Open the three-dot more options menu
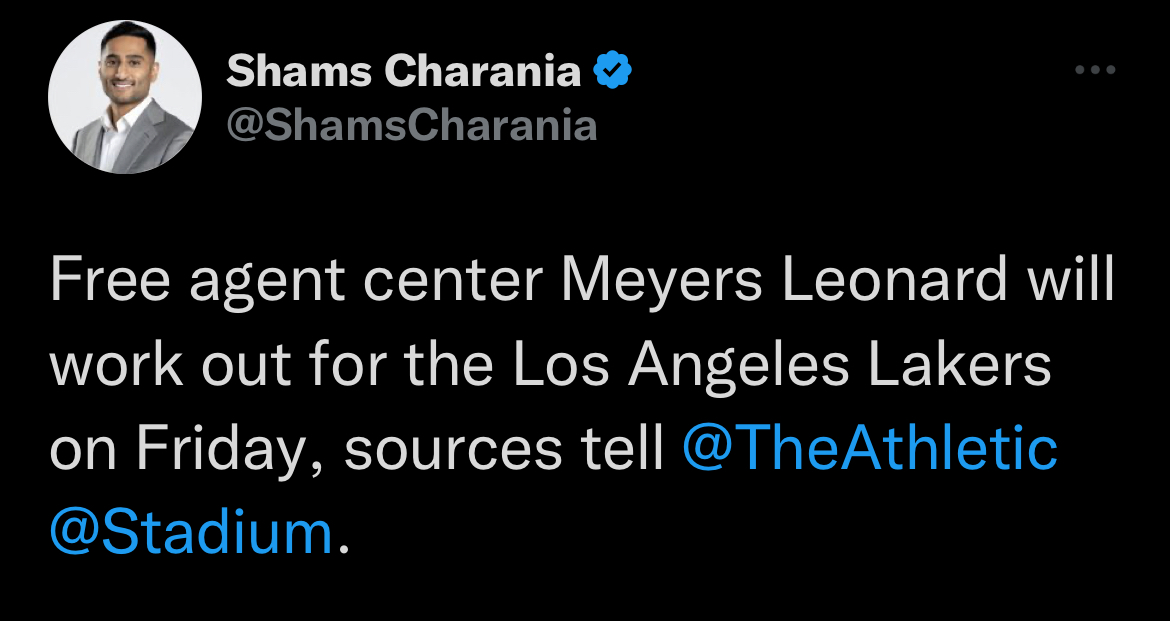 click(x=1095, y=70)
